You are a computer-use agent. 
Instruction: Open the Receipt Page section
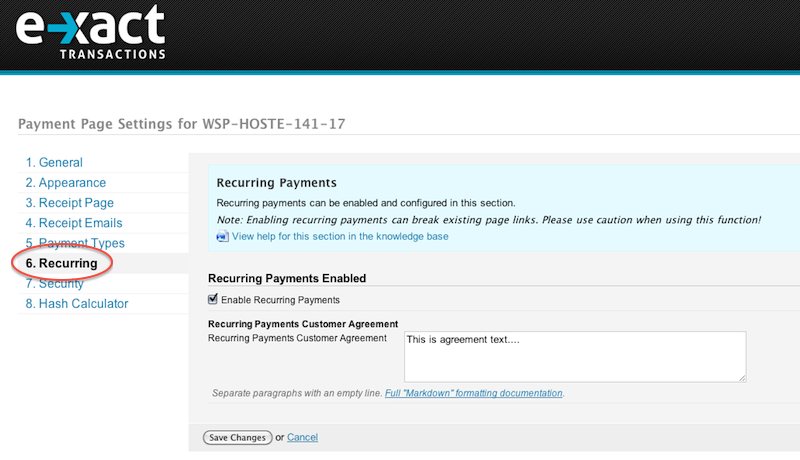pos(69,202)
